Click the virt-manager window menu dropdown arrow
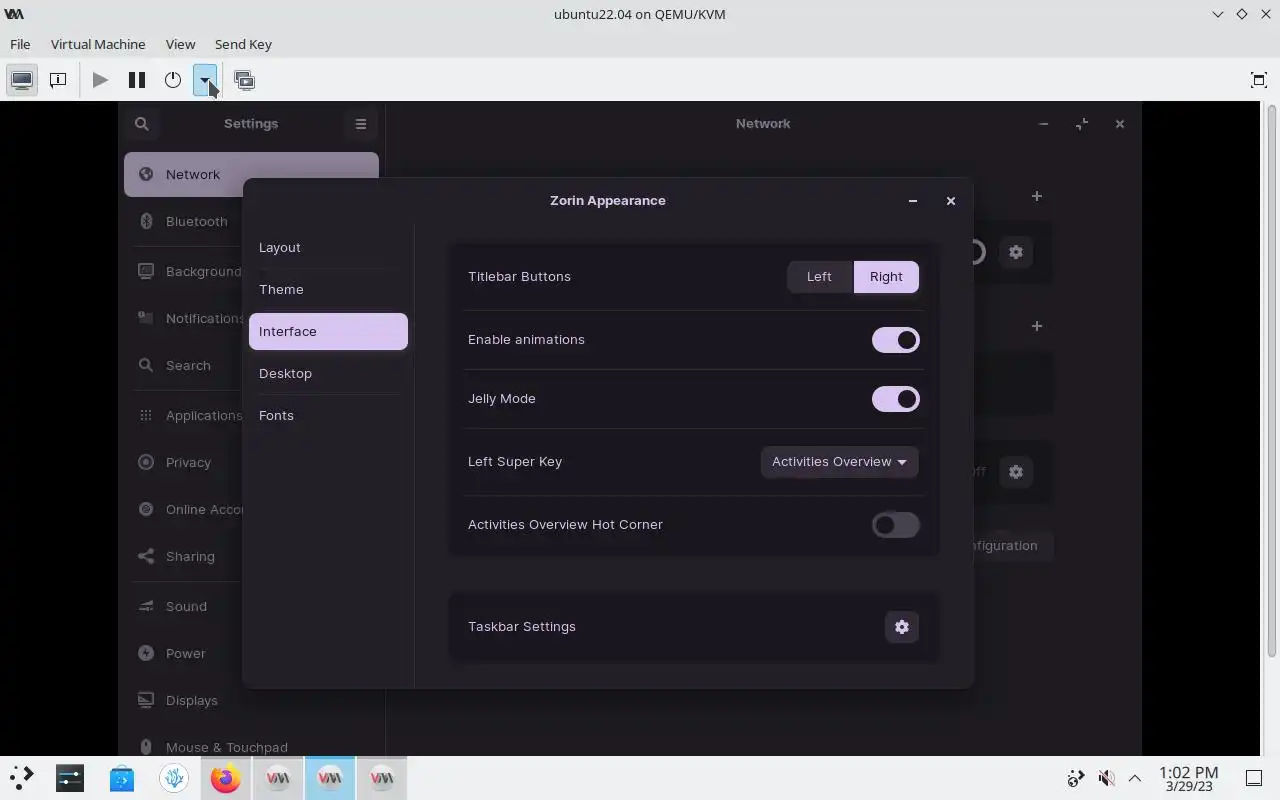The width and height of the screenshot is (1280, 800). tap(1217, 14)
